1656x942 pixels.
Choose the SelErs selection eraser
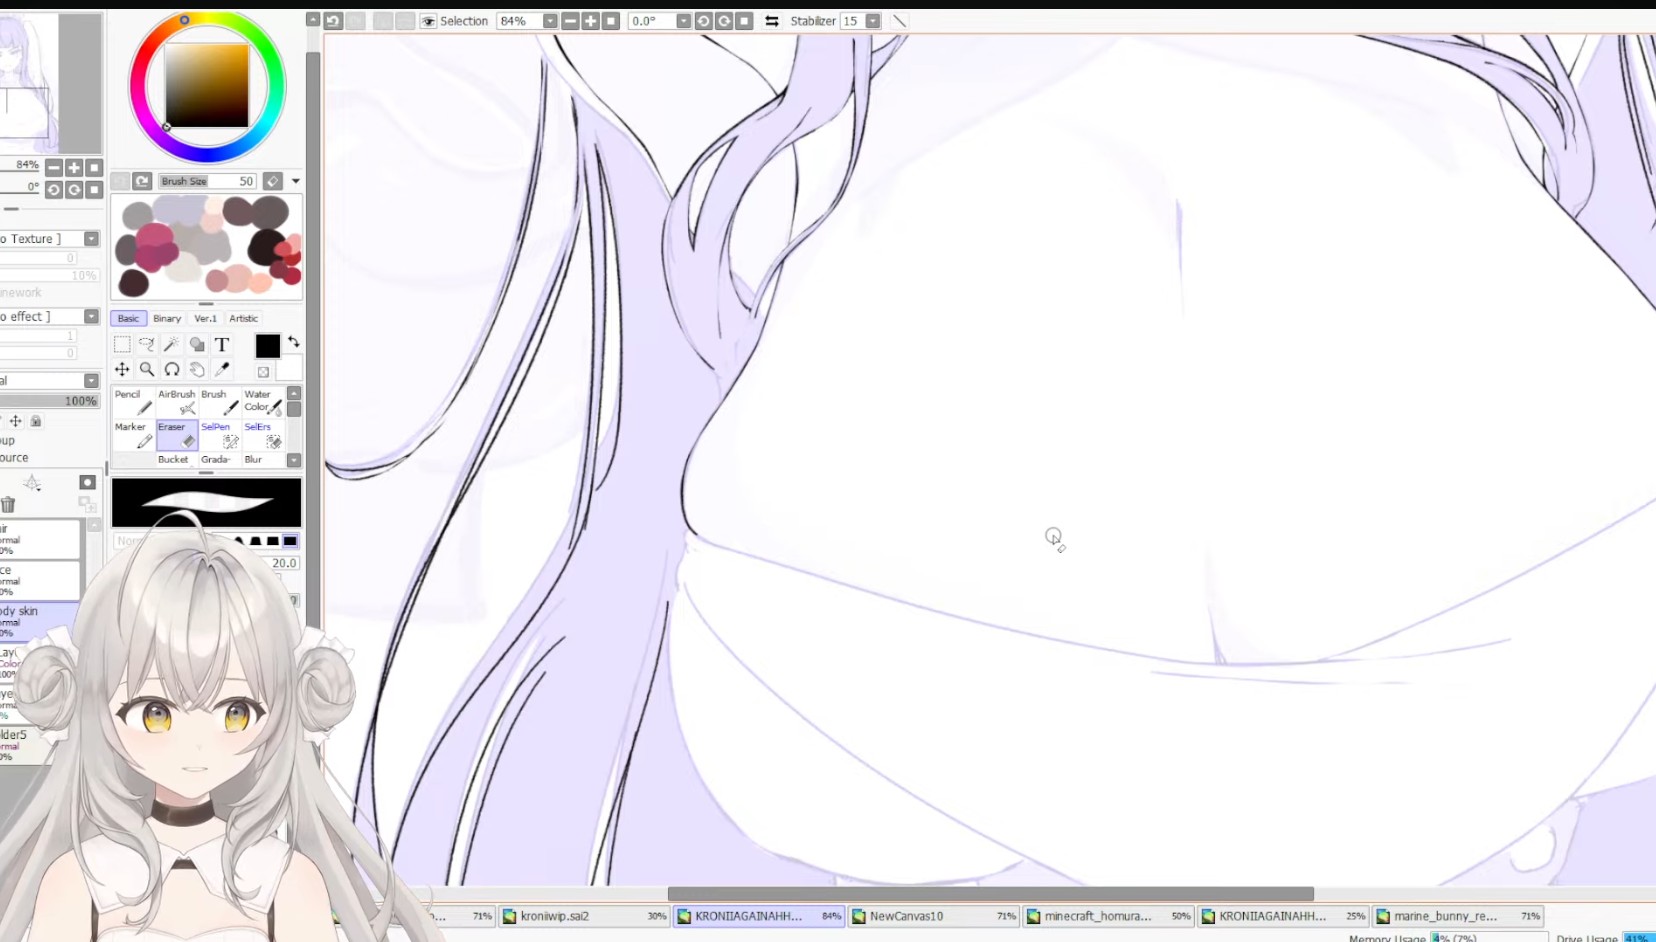[x=263, y=435]
